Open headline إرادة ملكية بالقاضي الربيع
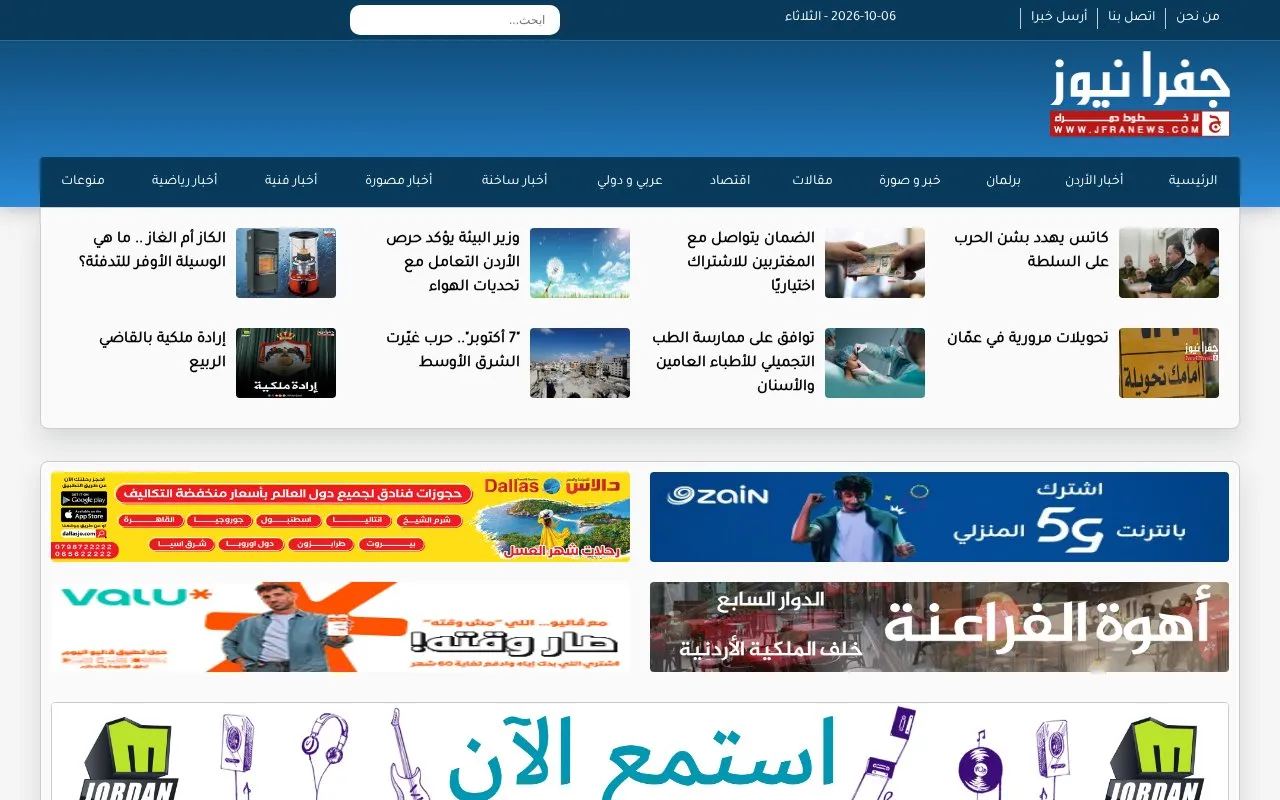The width and height of the screenshot is (1280, 800). click(162, 350)
